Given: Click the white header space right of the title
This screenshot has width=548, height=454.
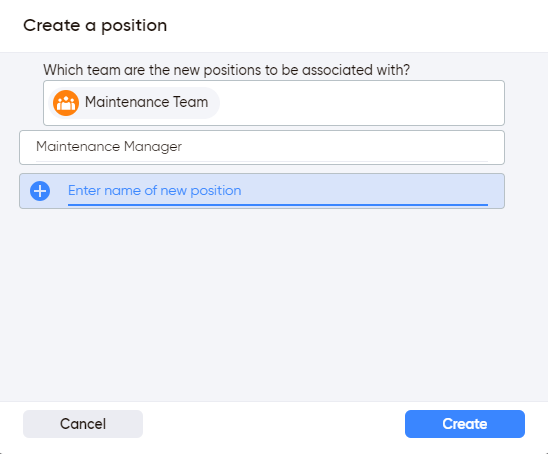Looking at the screenshot, I should tap(356, 26).
